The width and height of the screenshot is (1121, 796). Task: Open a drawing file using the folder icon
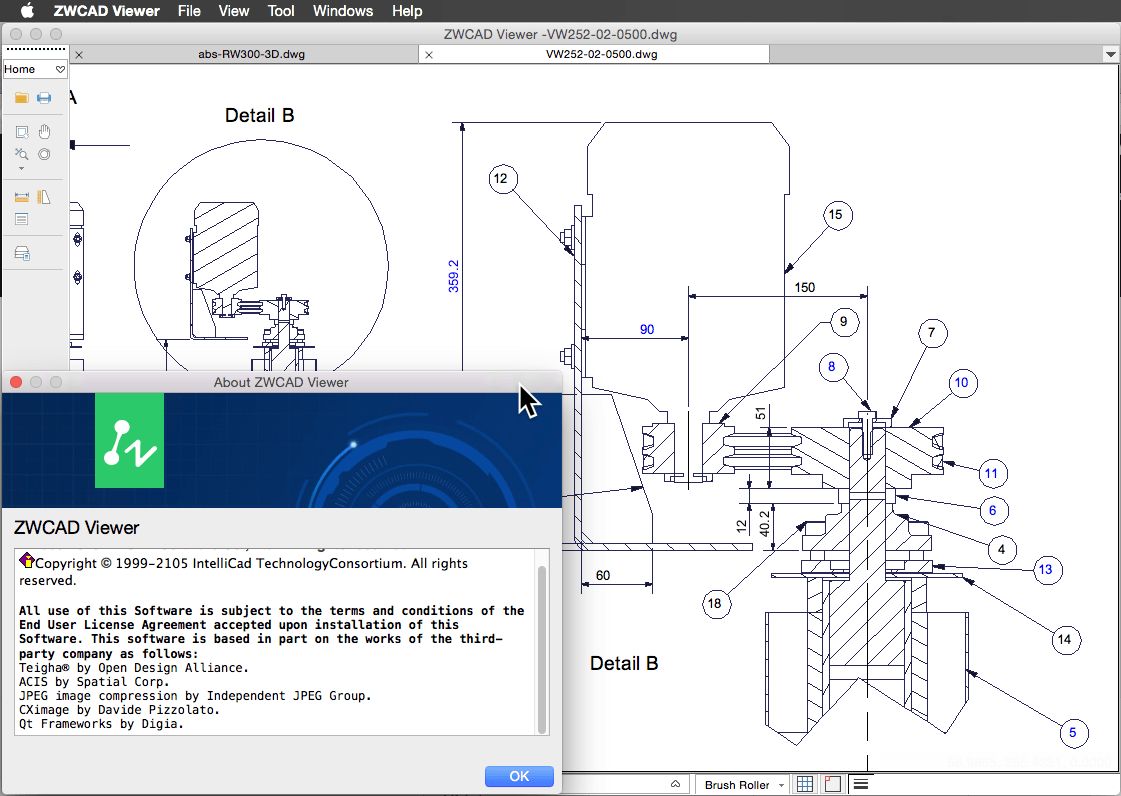click(21, 98)
